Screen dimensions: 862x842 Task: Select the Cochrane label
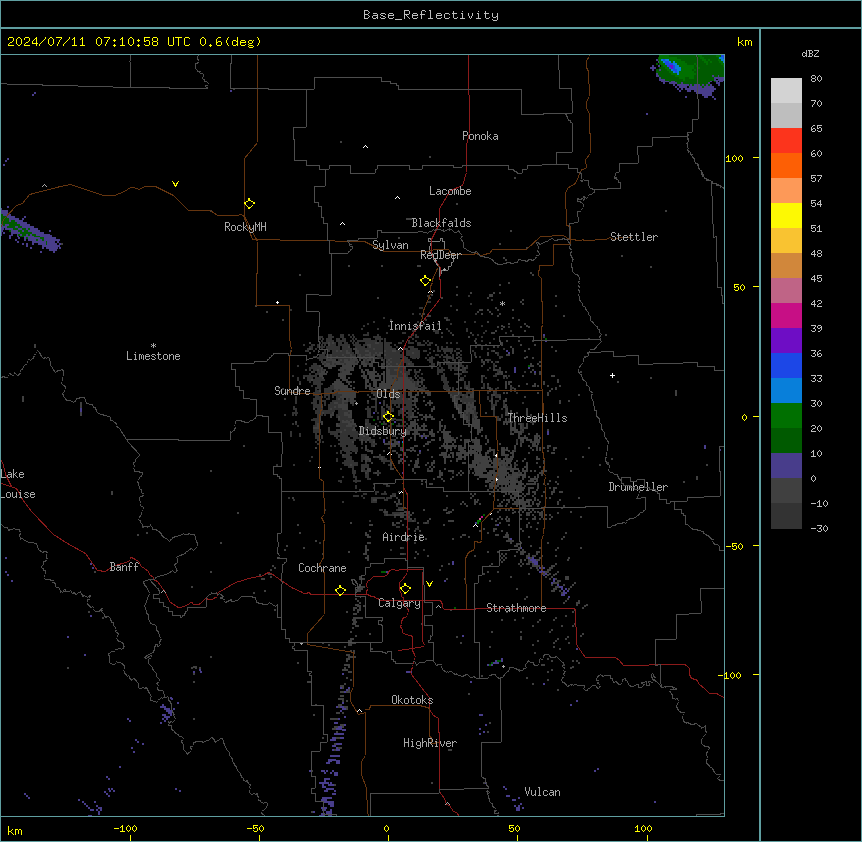pyautogui.click(x=322, y=568)
